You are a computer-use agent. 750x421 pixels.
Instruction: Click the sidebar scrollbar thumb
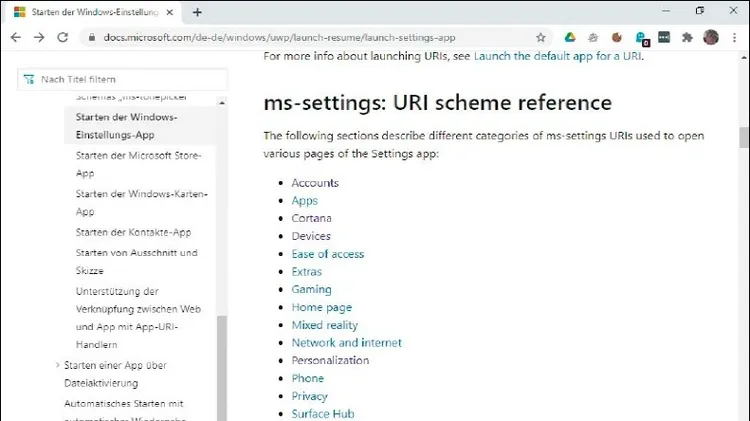[x=222, y=368]
